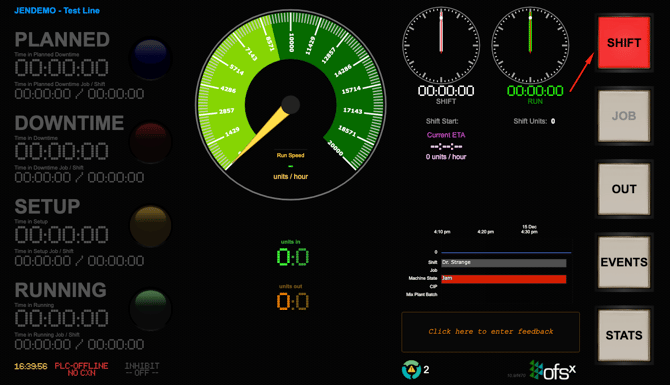This screenshot has height=385, width=670.
Task: Click the blue Planned indicator light
Action: [150, 59]
